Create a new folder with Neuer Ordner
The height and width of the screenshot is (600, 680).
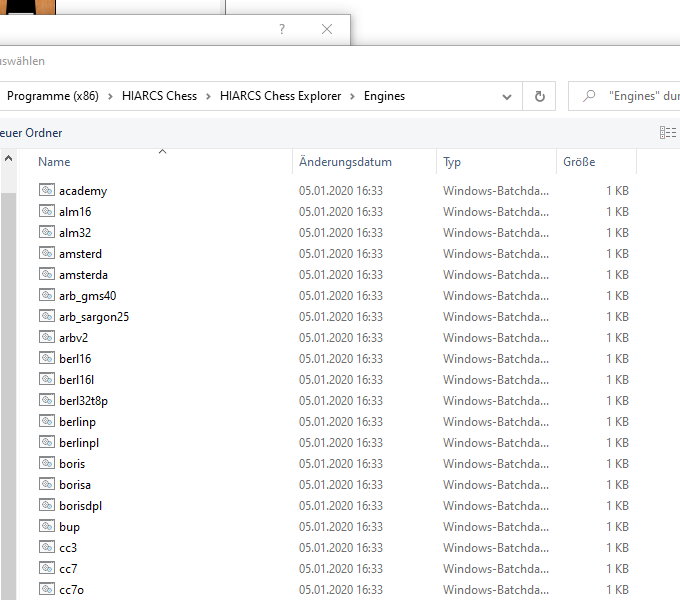pyautogui.click(x=31, y=133)
